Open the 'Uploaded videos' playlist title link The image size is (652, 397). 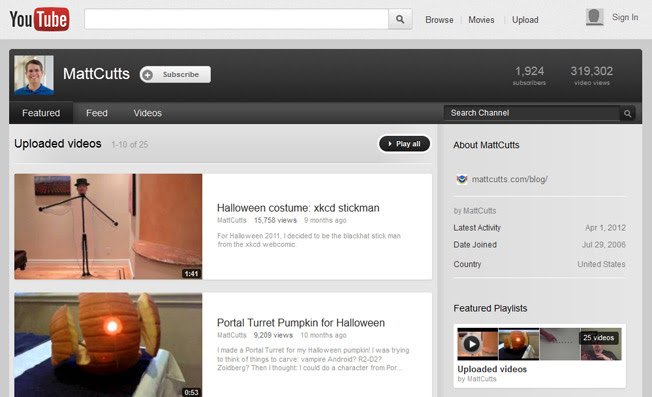point(492,369)
